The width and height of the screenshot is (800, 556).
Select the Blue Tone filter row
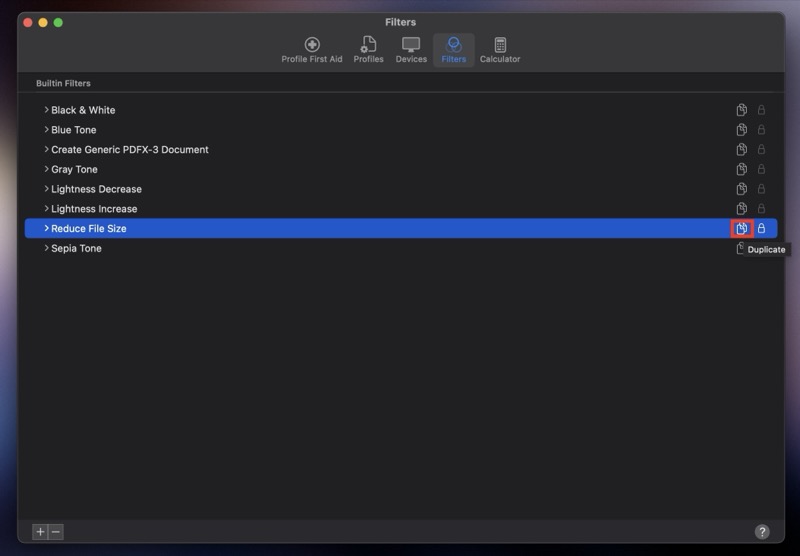[x=401, y=130]
